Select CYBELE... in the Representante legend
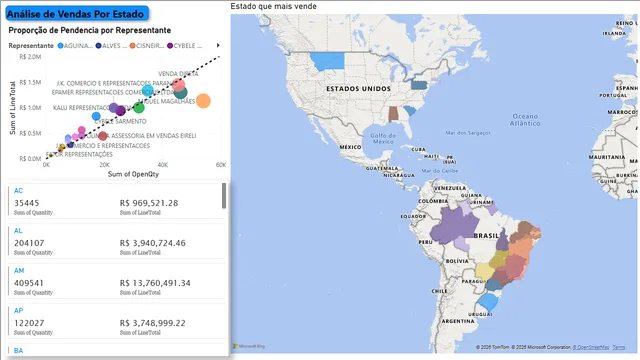Viewport: 640px width, 360px height. pyautogui.click(x=184, y=46)
